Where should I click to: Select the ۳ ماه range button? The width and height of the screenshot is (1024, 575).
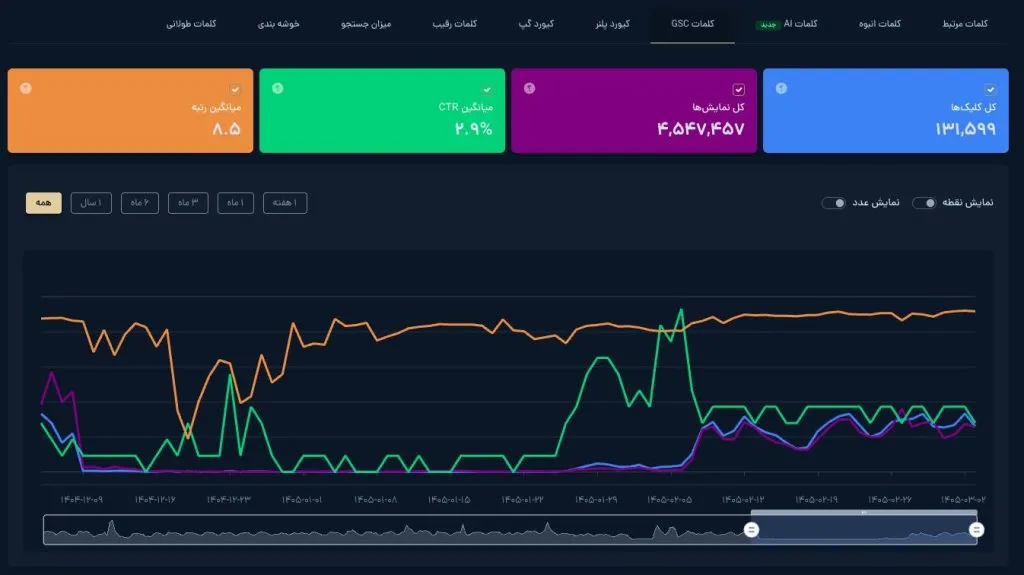tap(188, 203)
